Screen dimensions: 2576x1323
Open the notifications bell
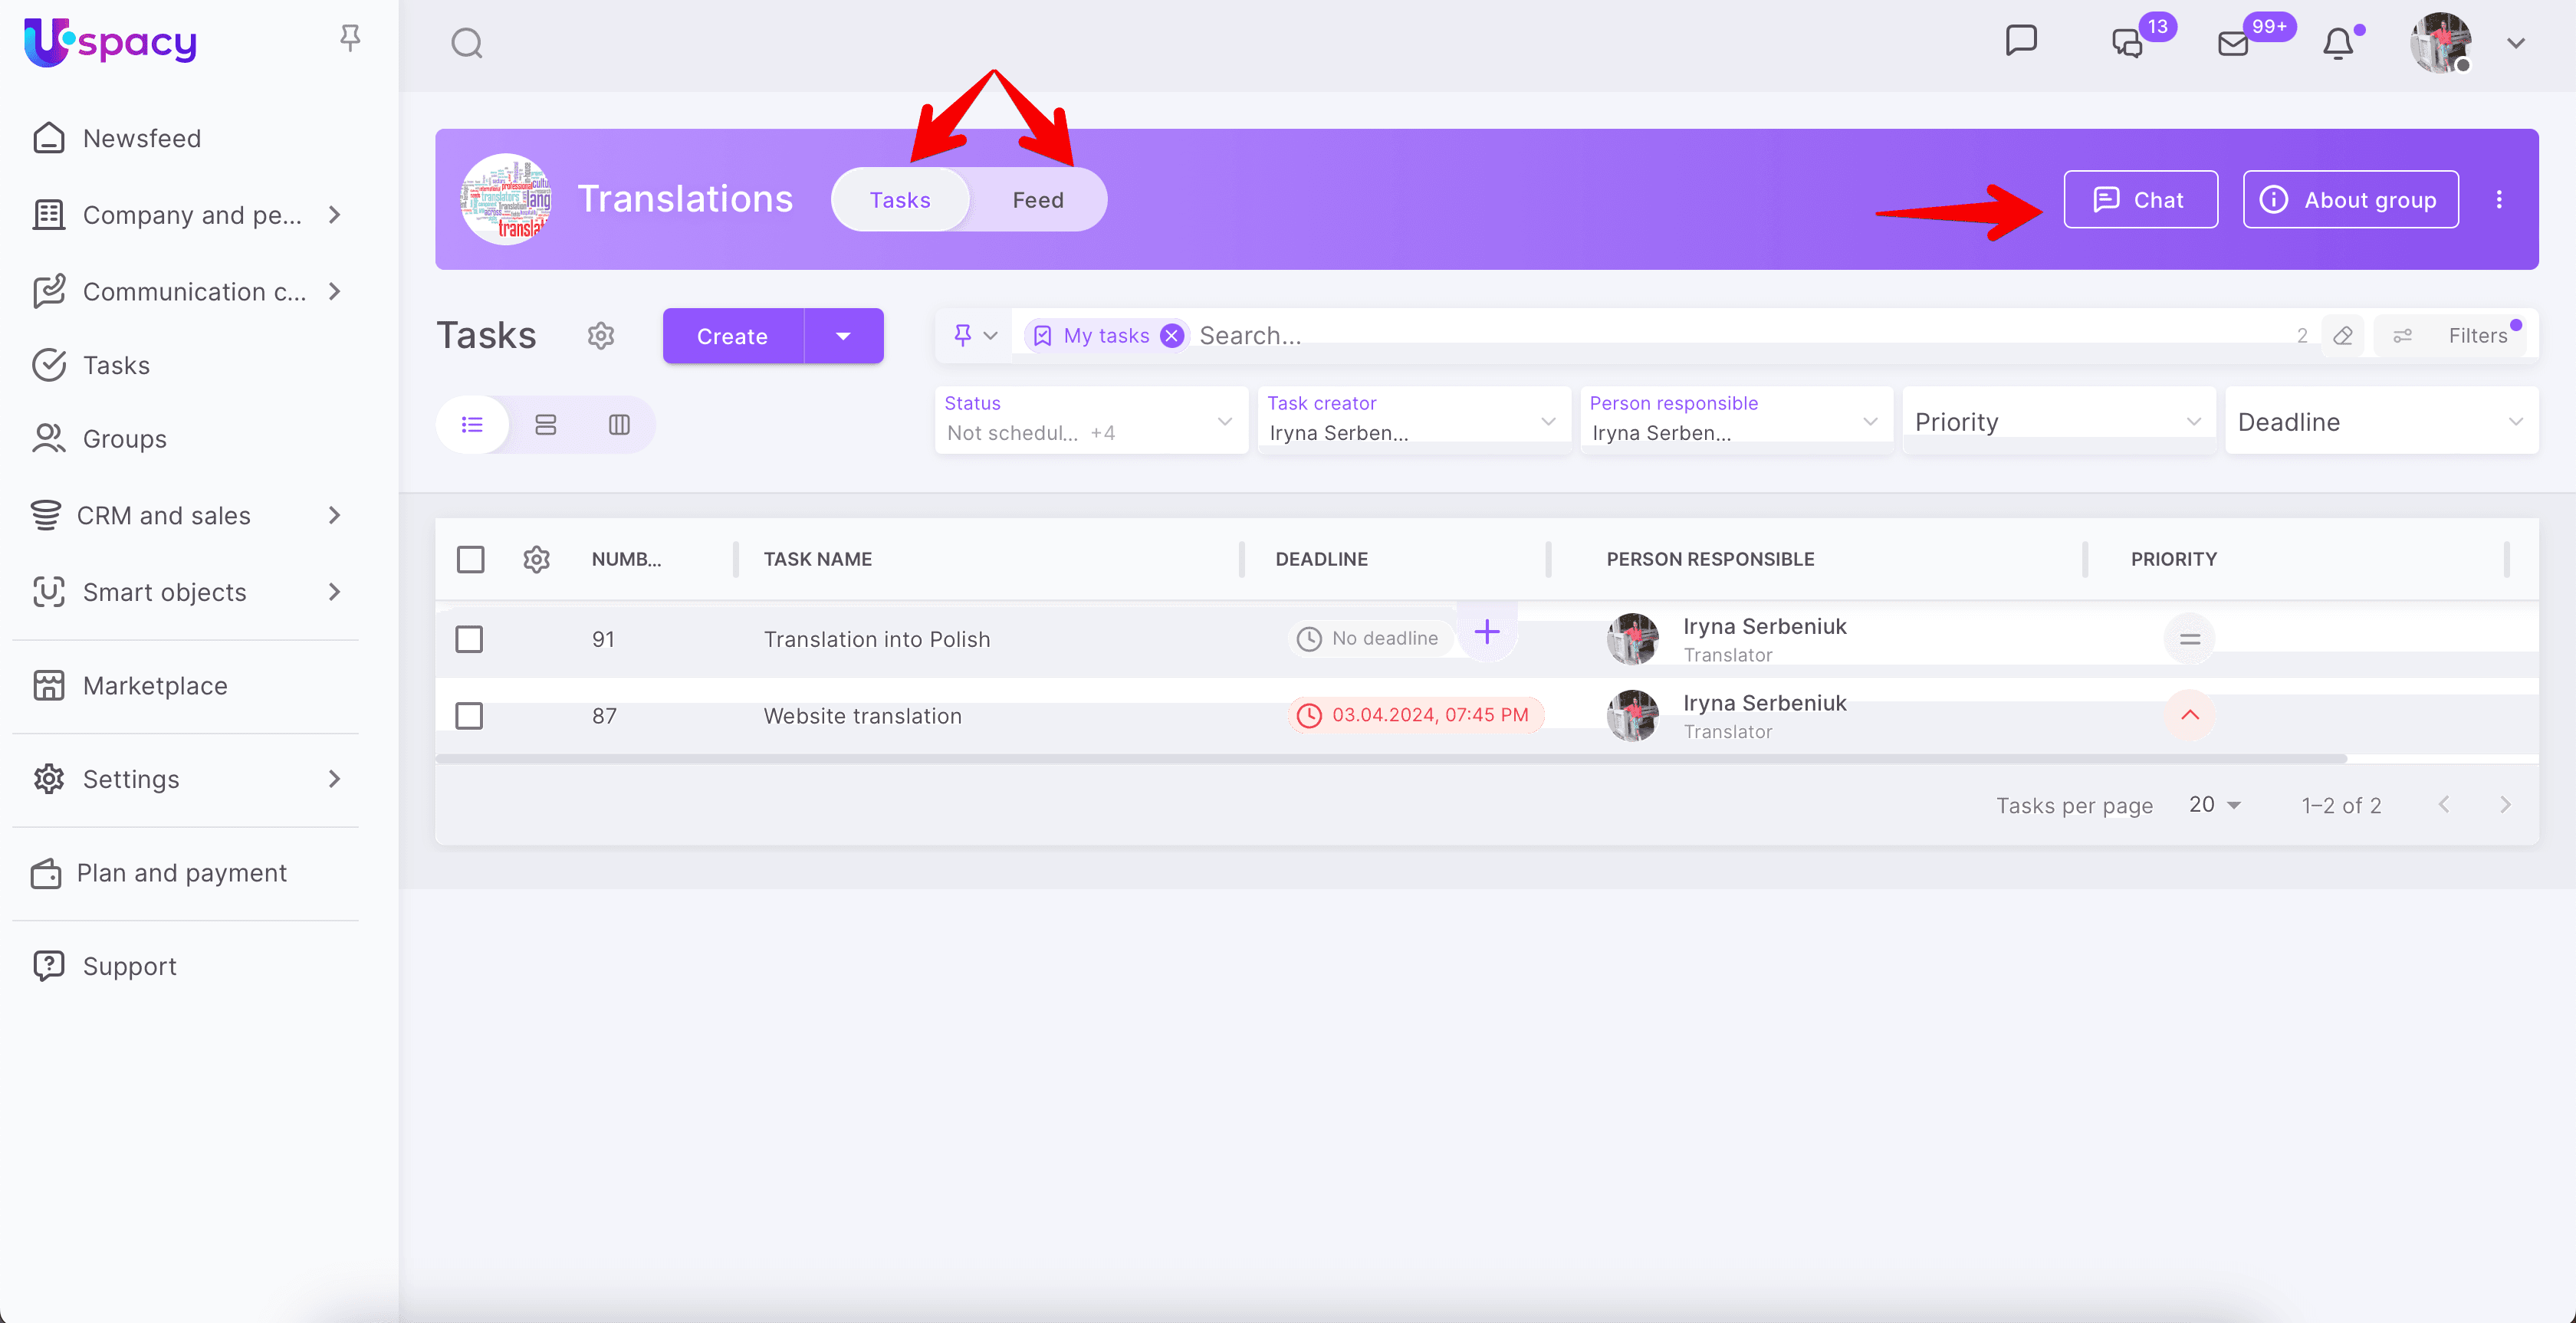tap(2339, 43)
